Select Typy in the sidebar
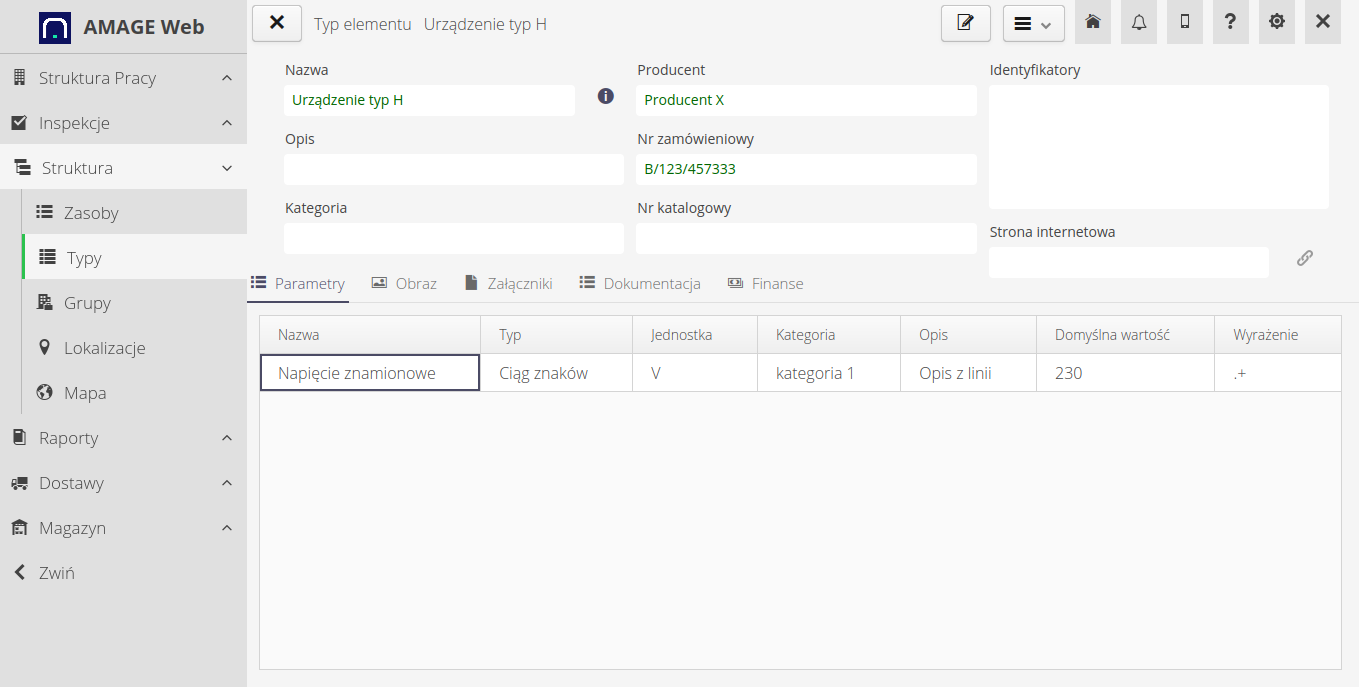 click(134, 257)
